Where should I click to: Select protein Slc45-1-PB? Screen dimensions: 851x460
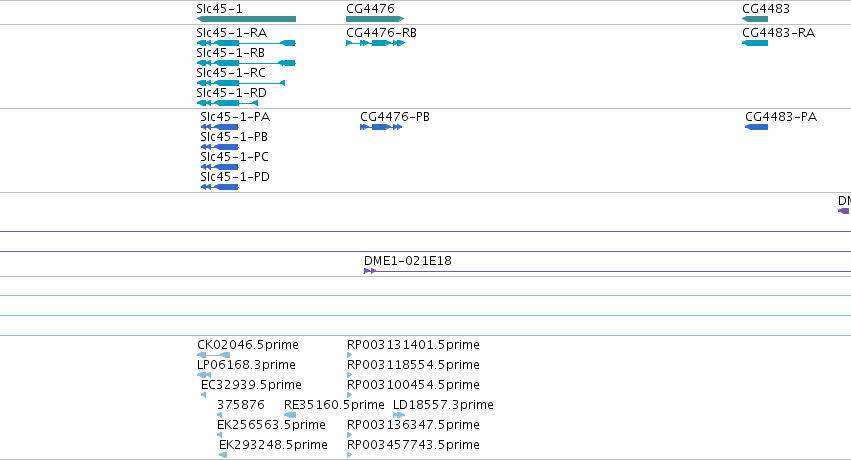(219, 147)
